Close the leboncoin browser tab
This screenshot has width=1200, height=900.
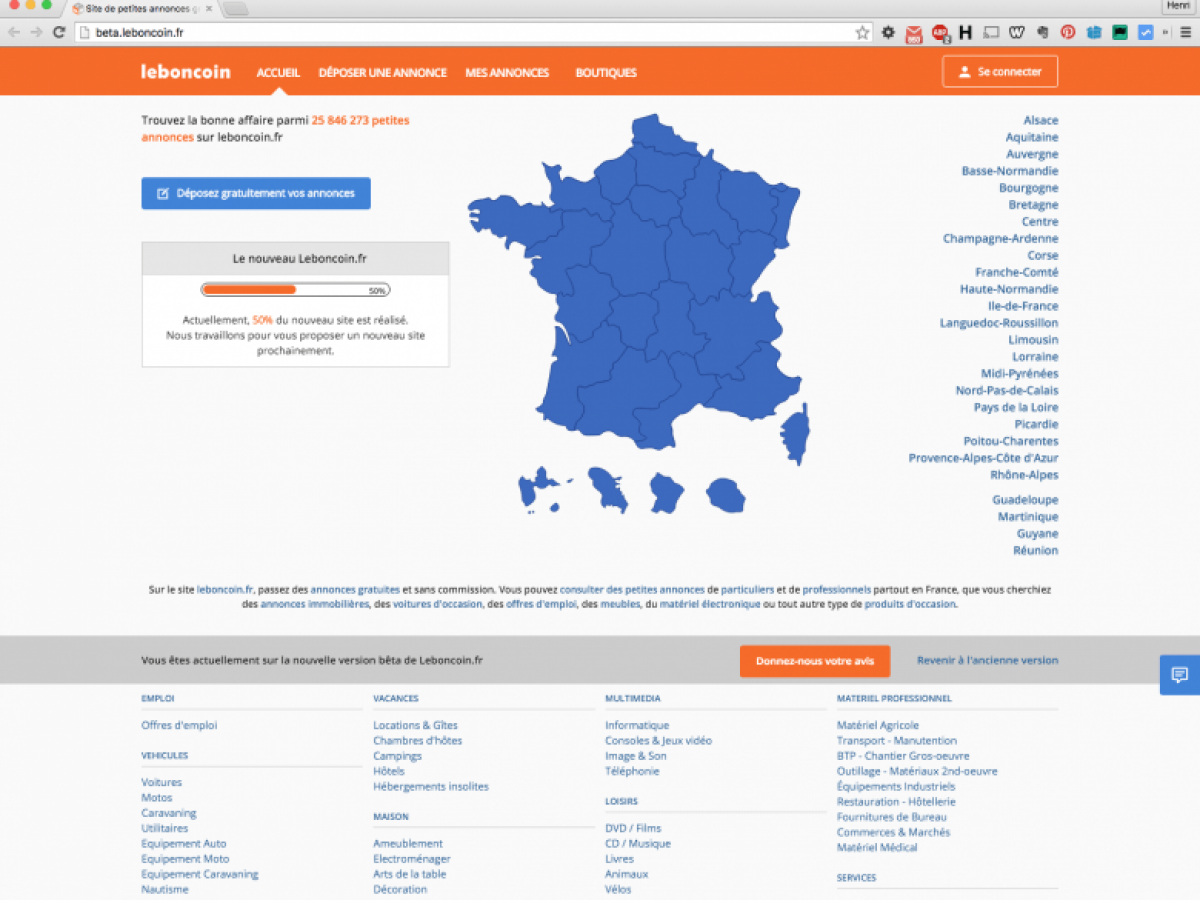pyautogui.click(x=208, y=8)
